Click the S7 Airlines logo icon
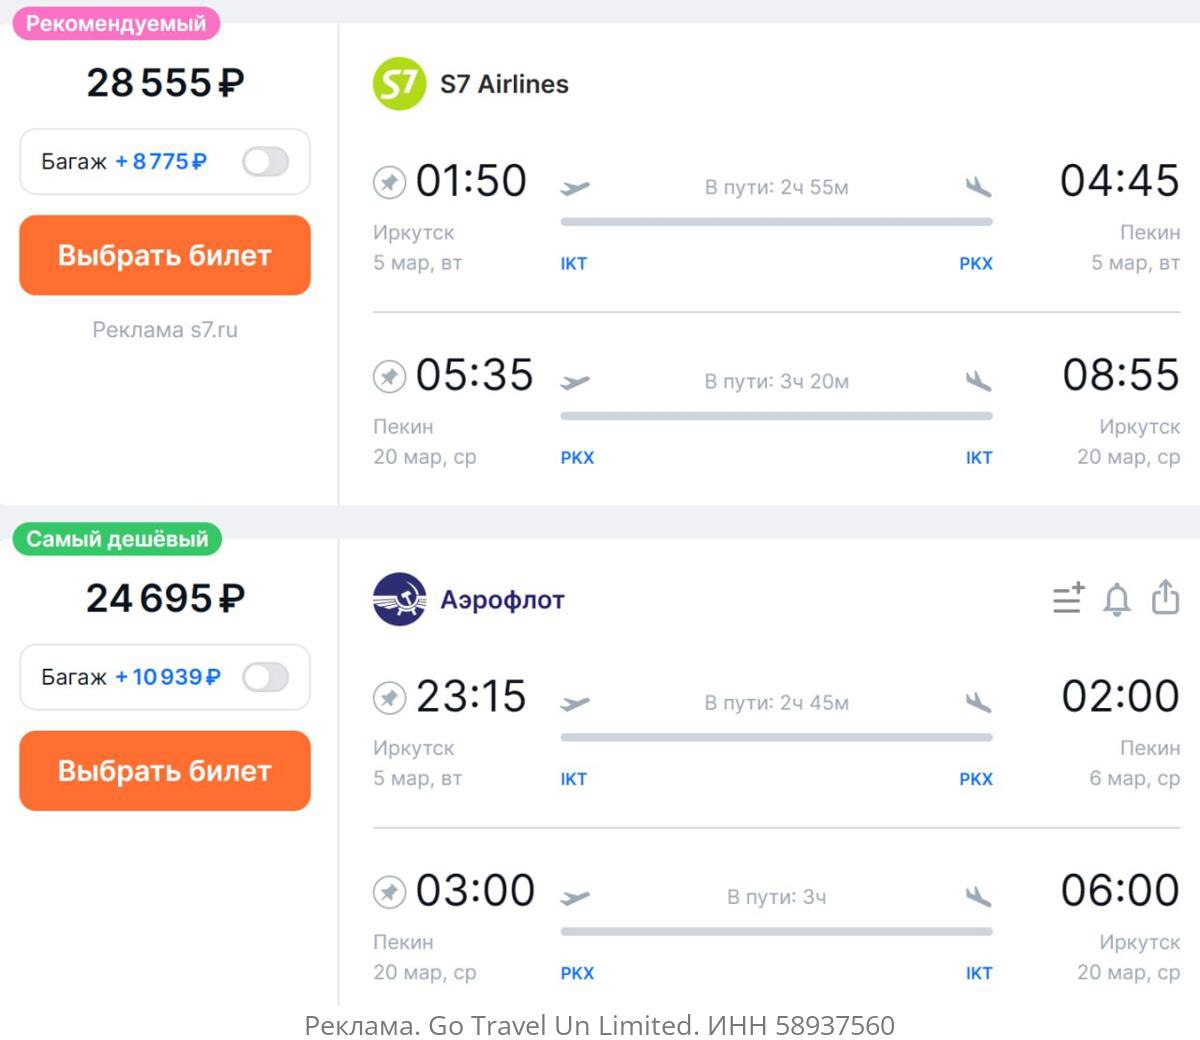This screenshot has width=1200, height=1040. 399,84
